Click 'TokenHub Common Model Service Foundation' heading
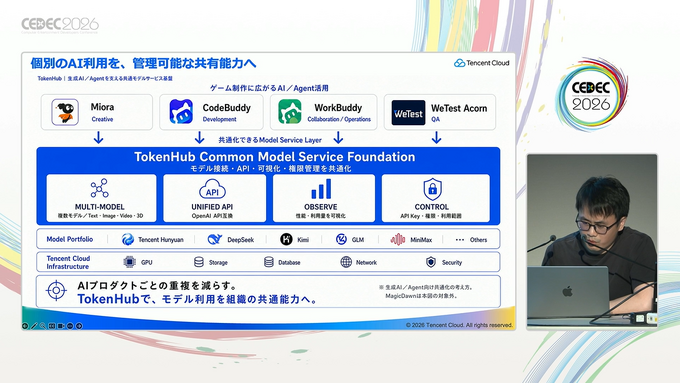Screen dimensions: 680x383 (275, 157)
